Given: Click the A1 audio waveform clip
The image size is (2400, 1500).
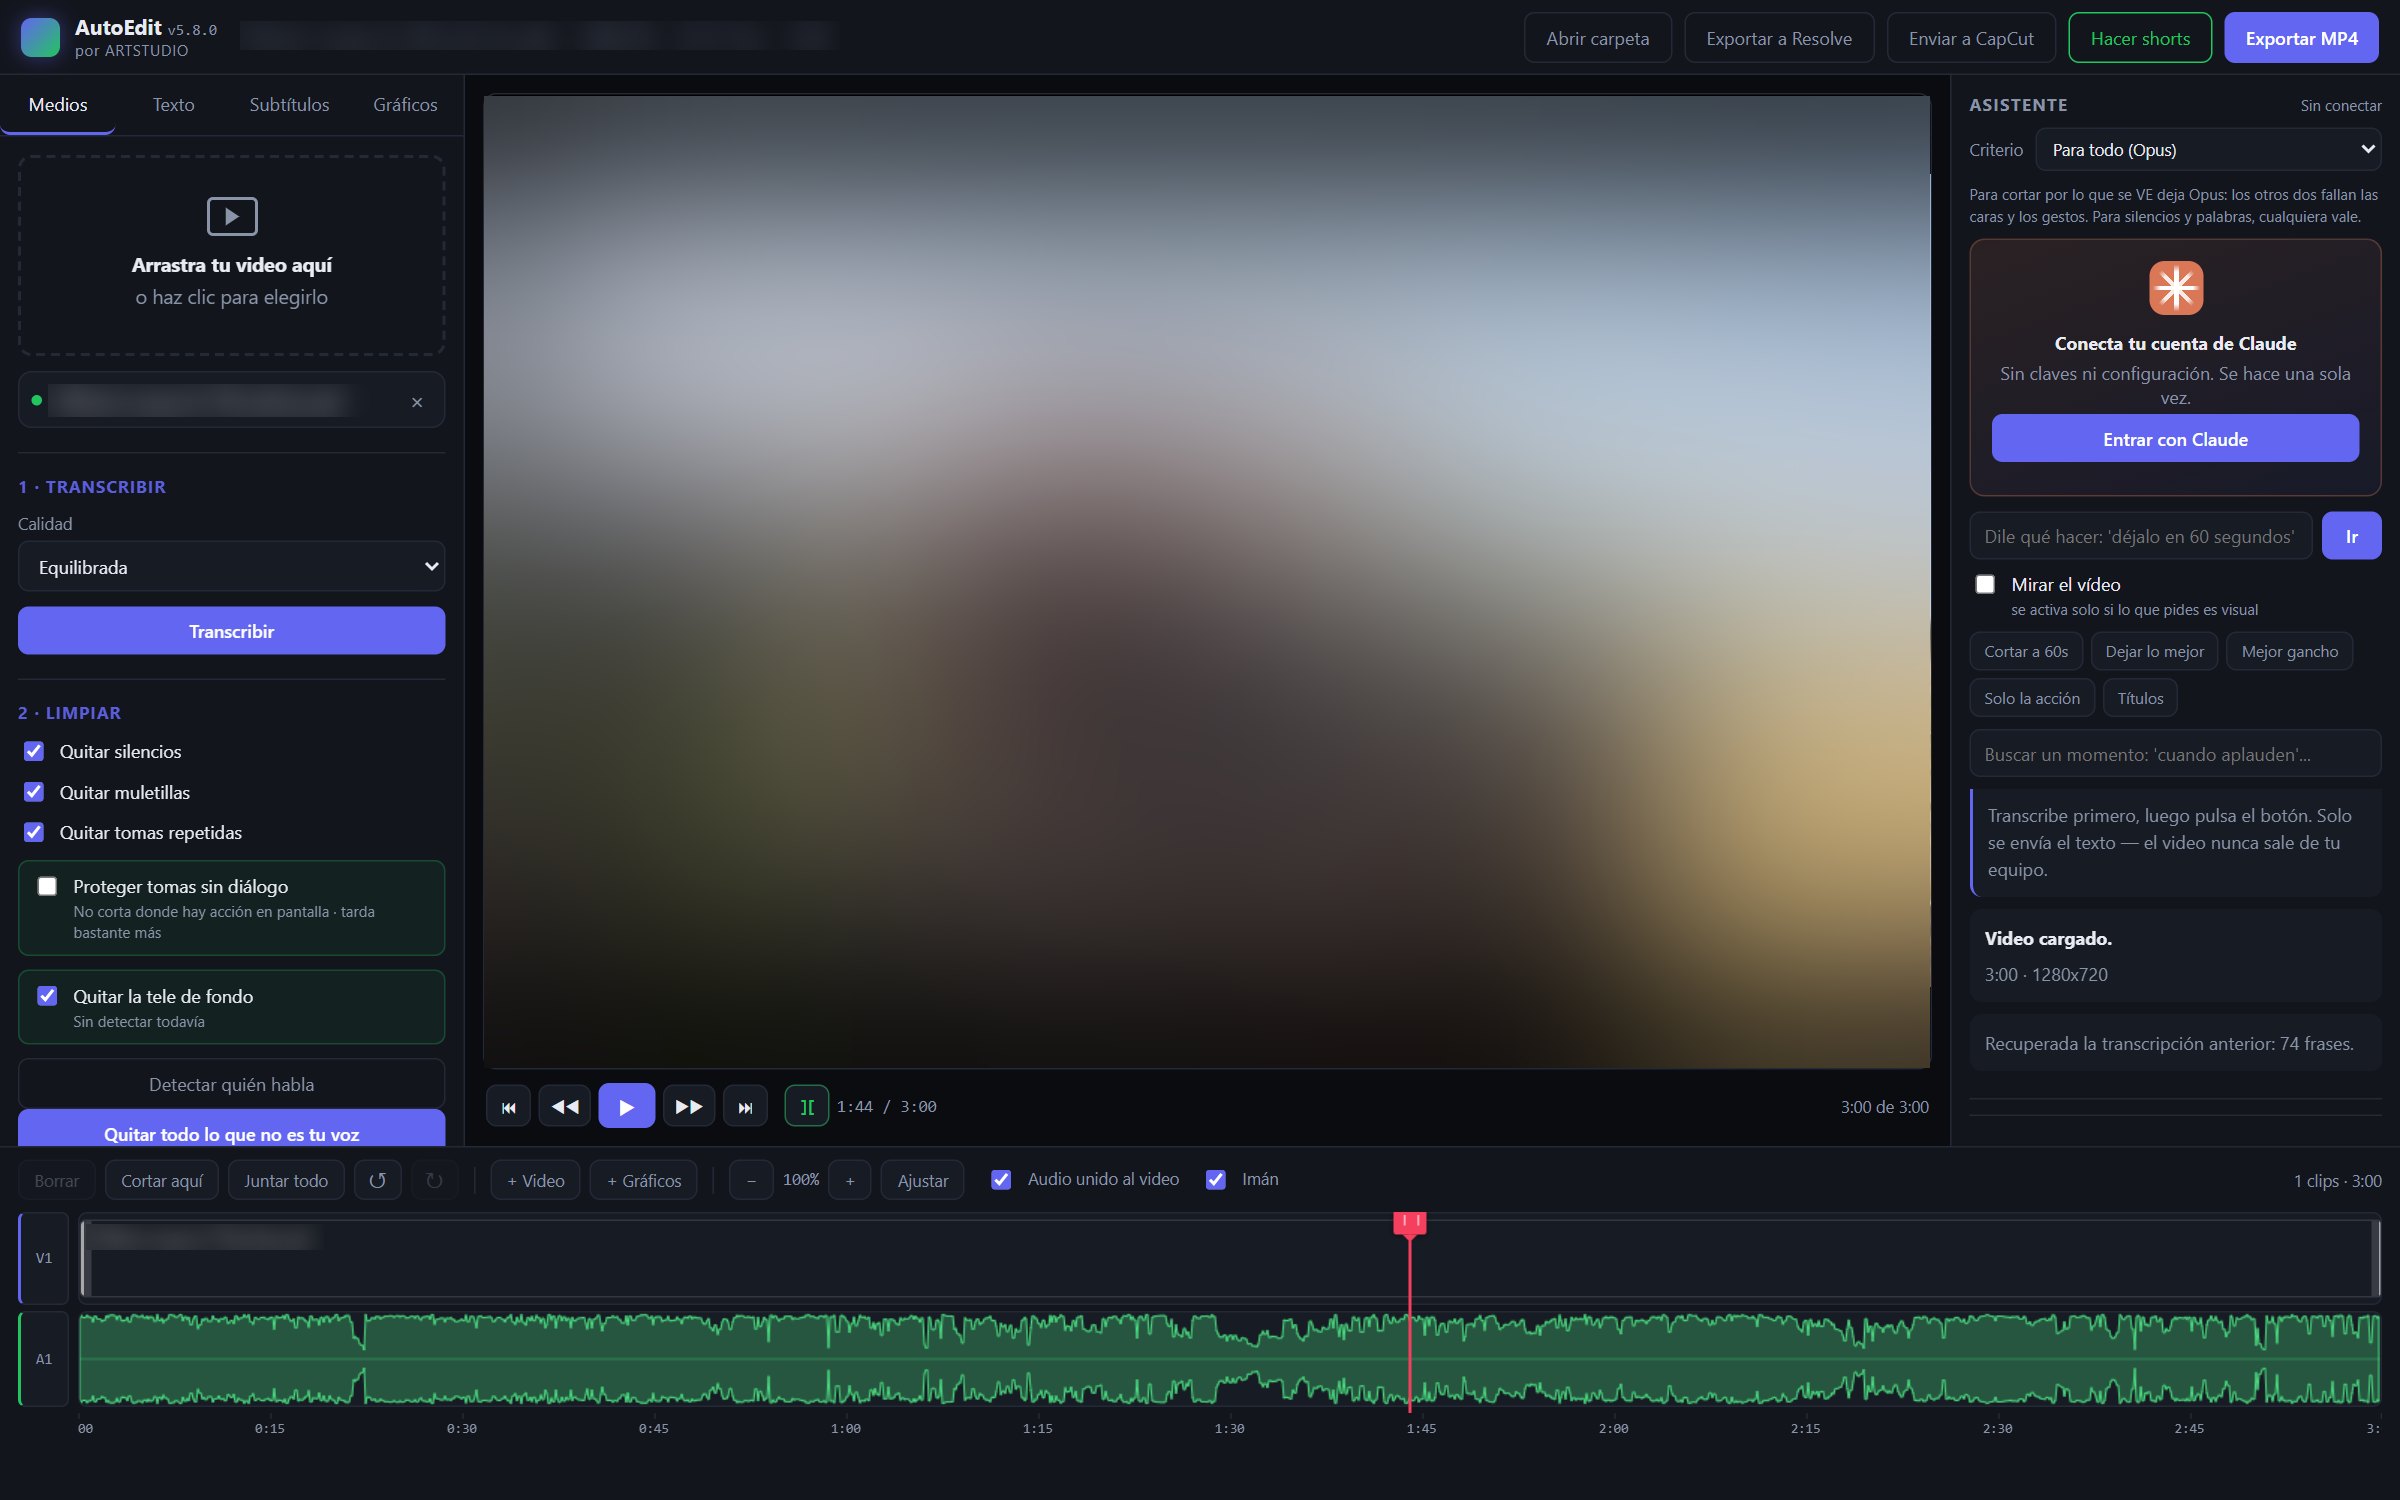Looking at the screenshot, I should pos(1229,1359).
